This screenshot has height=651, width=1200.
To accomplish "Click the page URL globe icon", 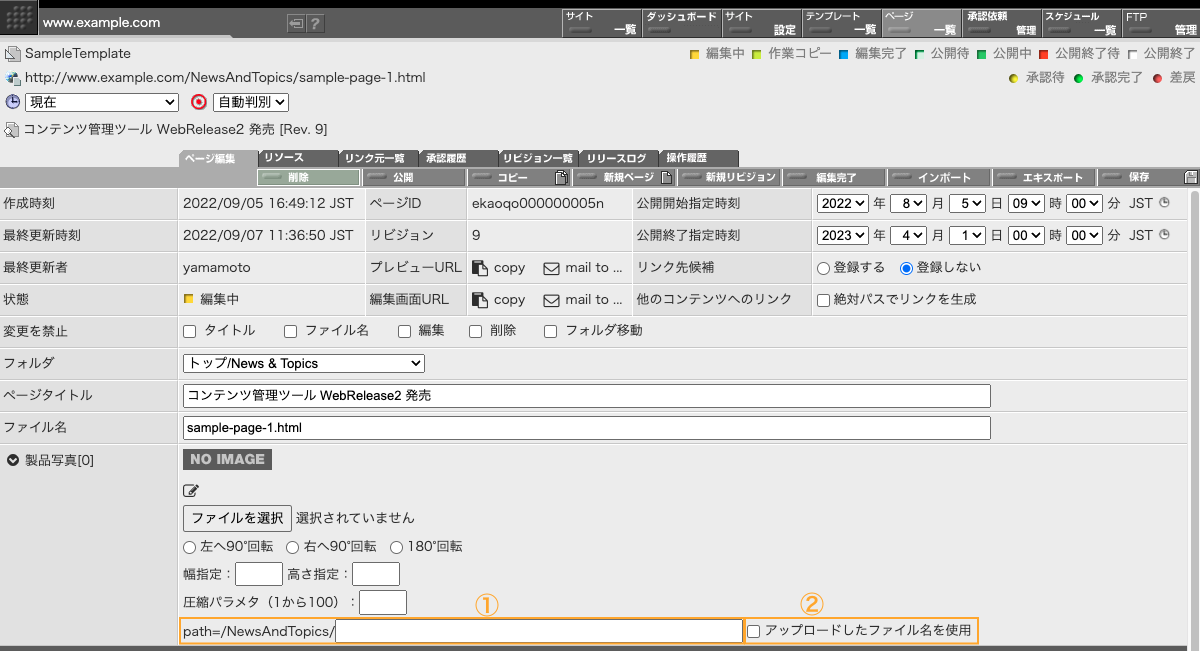I will [x=12, y=78].
